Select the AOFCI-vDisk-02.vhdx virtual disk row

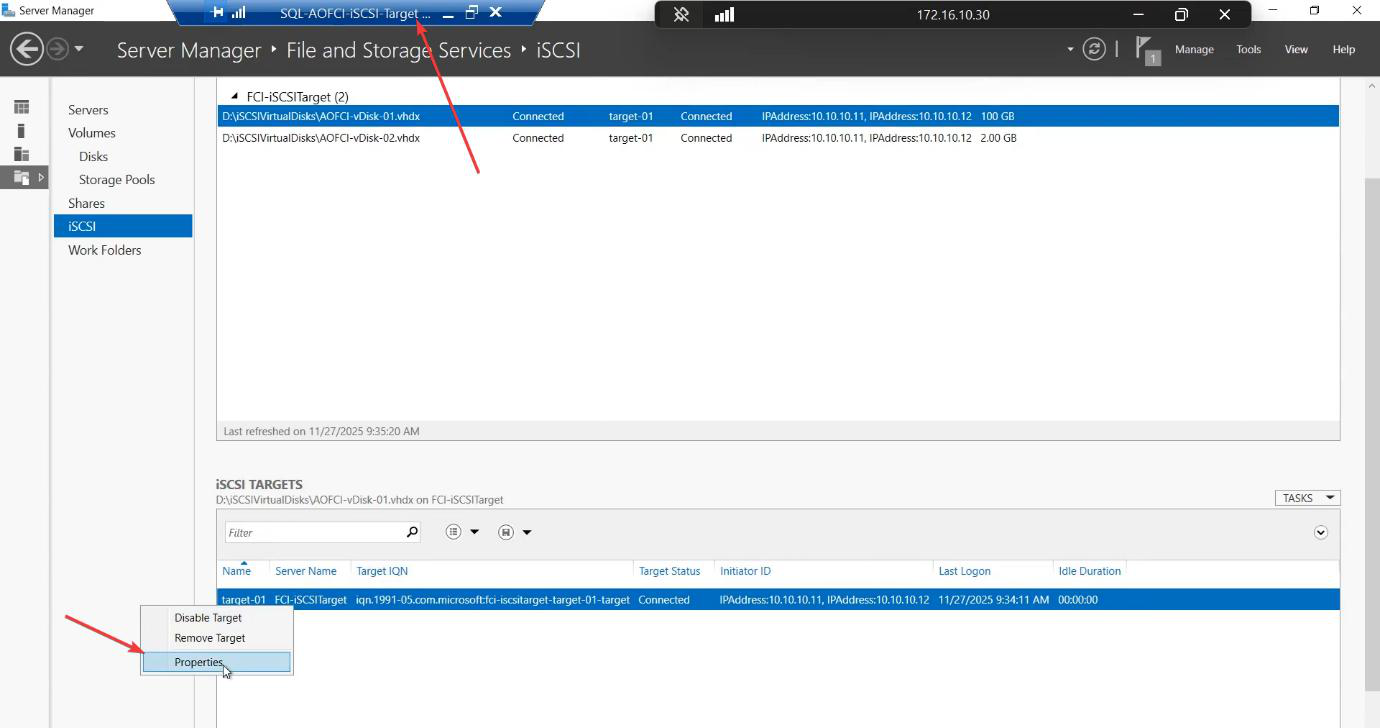778,138
